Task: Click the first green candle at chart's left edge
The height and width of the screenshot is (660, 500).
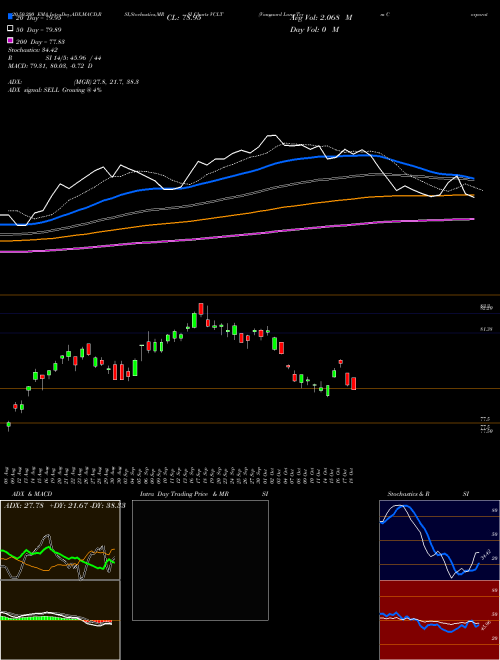Action: 8,425
